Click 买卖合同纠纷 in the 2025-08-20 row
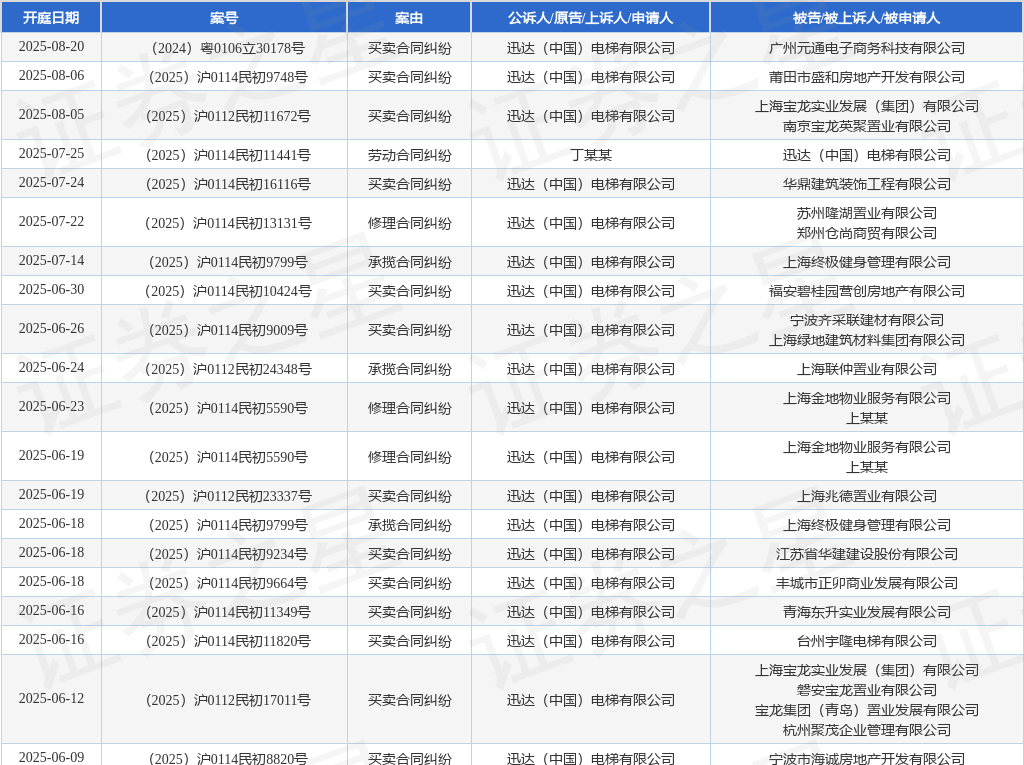 coord(409,48)
